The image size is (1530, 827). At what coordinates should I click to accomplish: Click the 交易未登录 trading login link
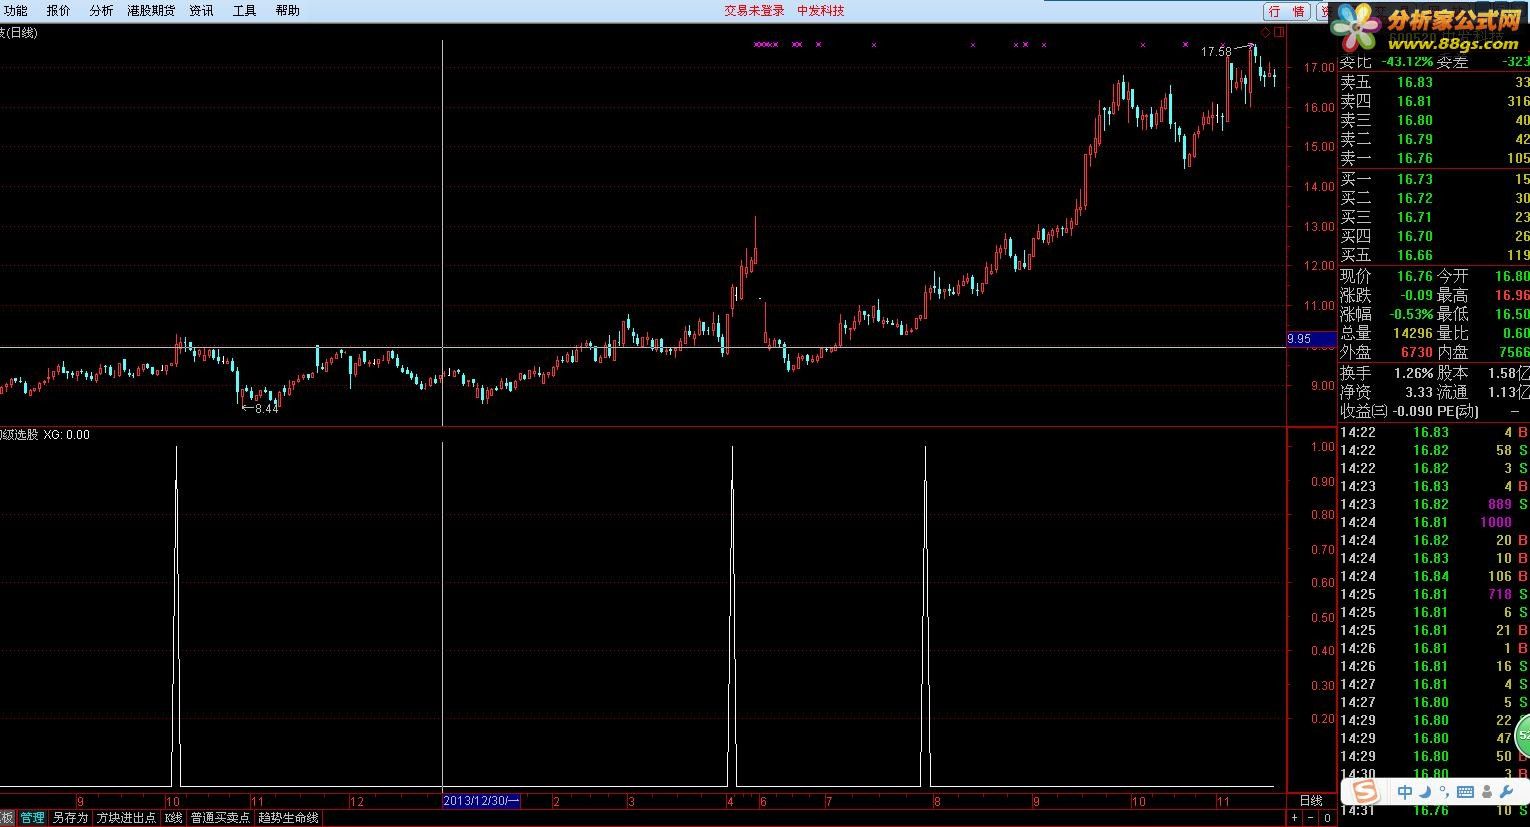coord(755,11)
